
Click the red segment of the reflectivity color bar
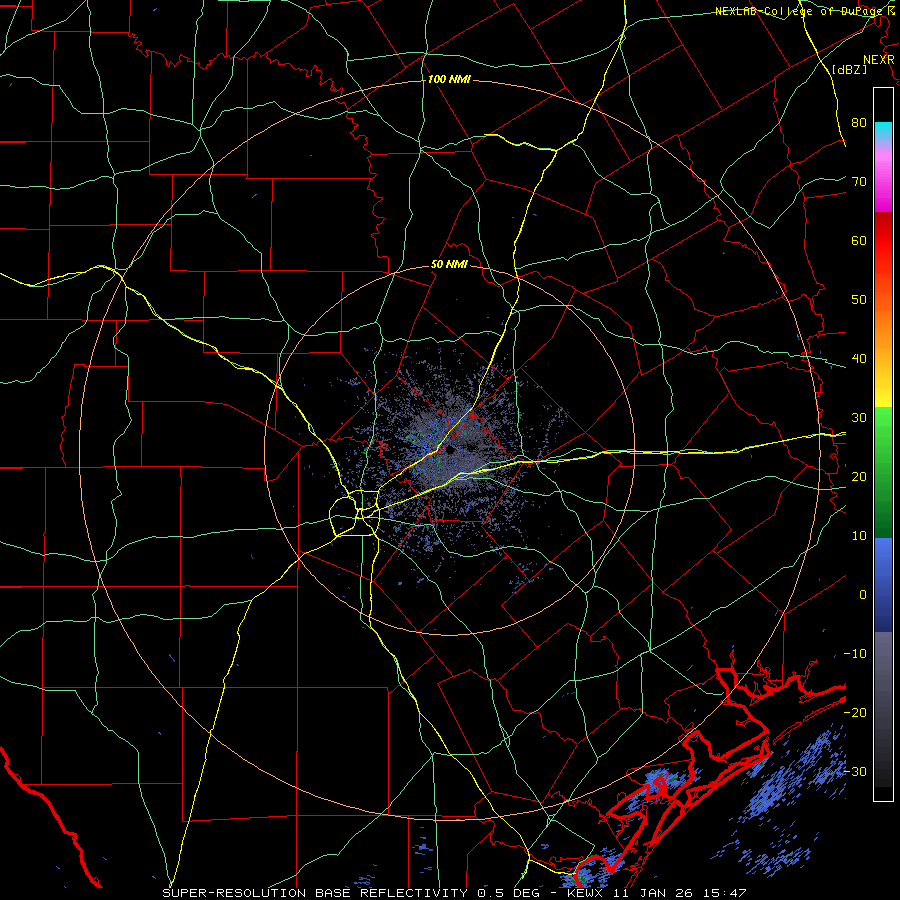point(883,241)
